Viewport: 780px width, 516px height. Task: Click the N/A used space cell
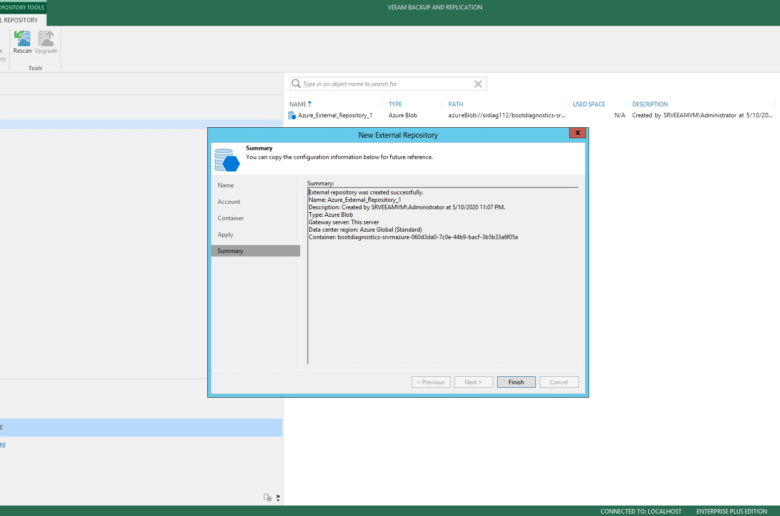pyautogui.click(x=619, y=115)
